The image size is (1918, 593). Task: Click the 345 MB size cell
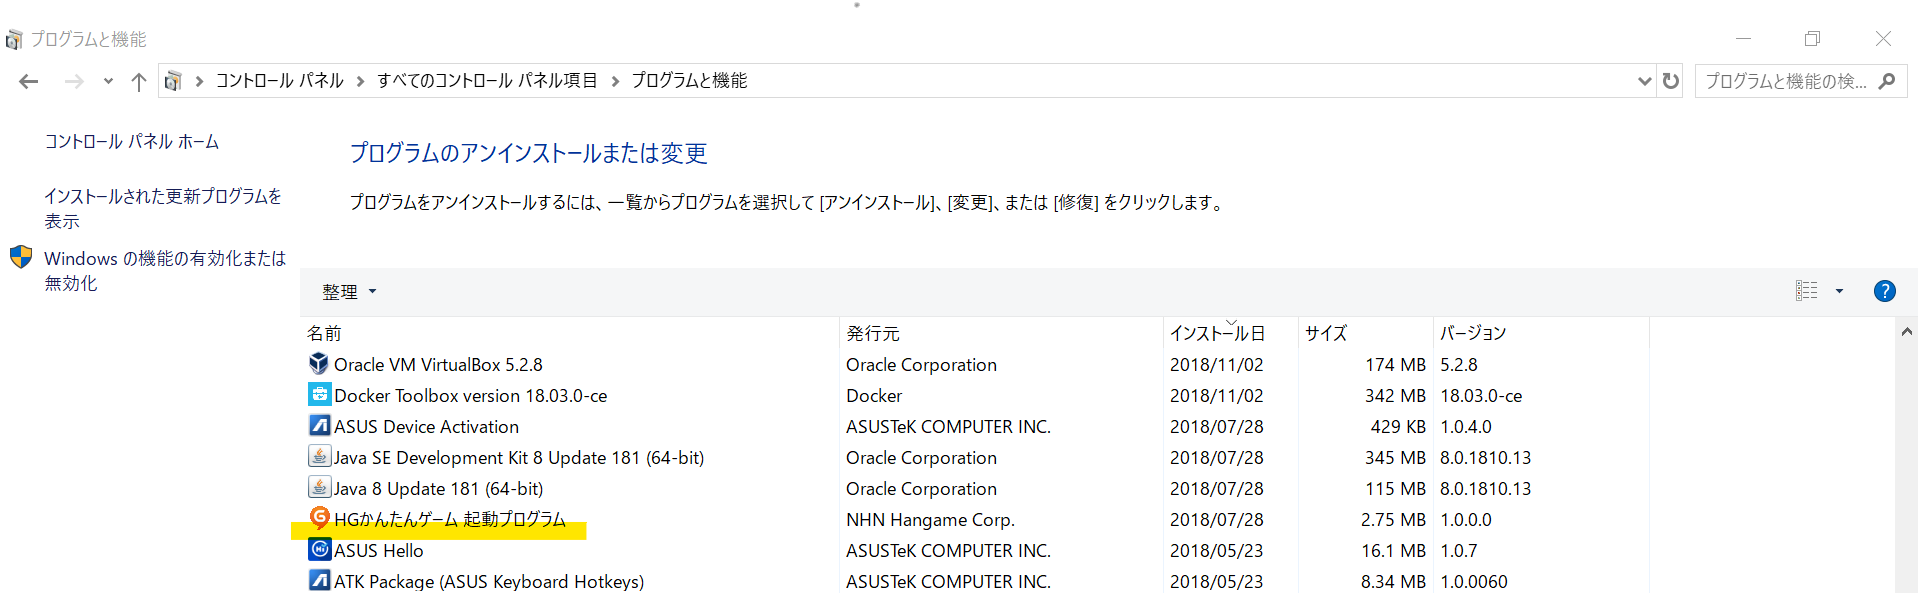click(1395, 457)
